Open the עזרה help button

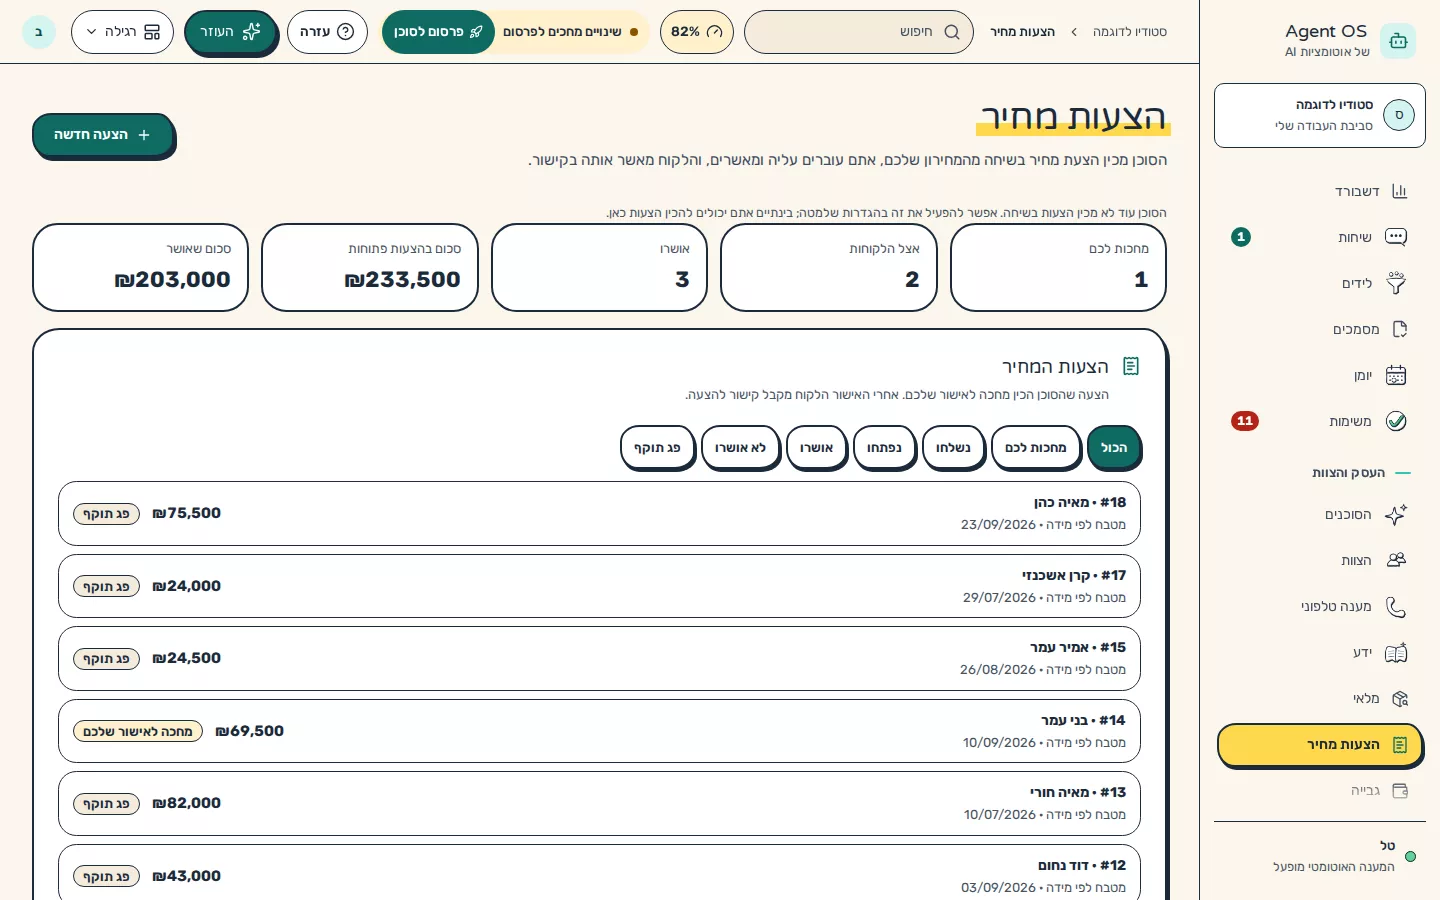tap(327, 32)
